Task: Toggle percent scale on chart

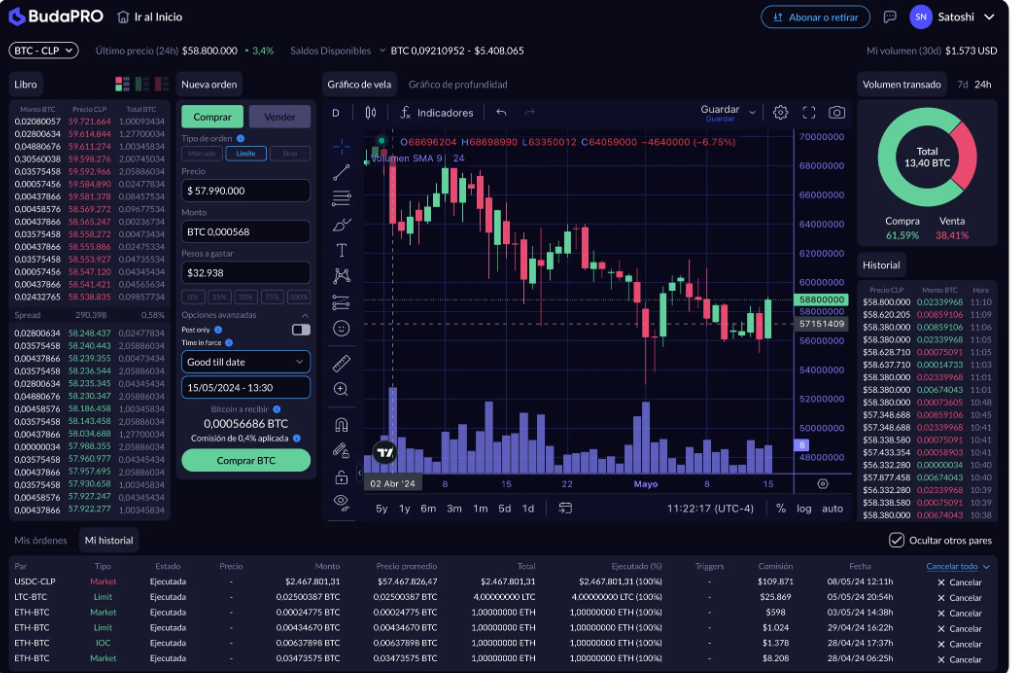Action: point(781,508)
